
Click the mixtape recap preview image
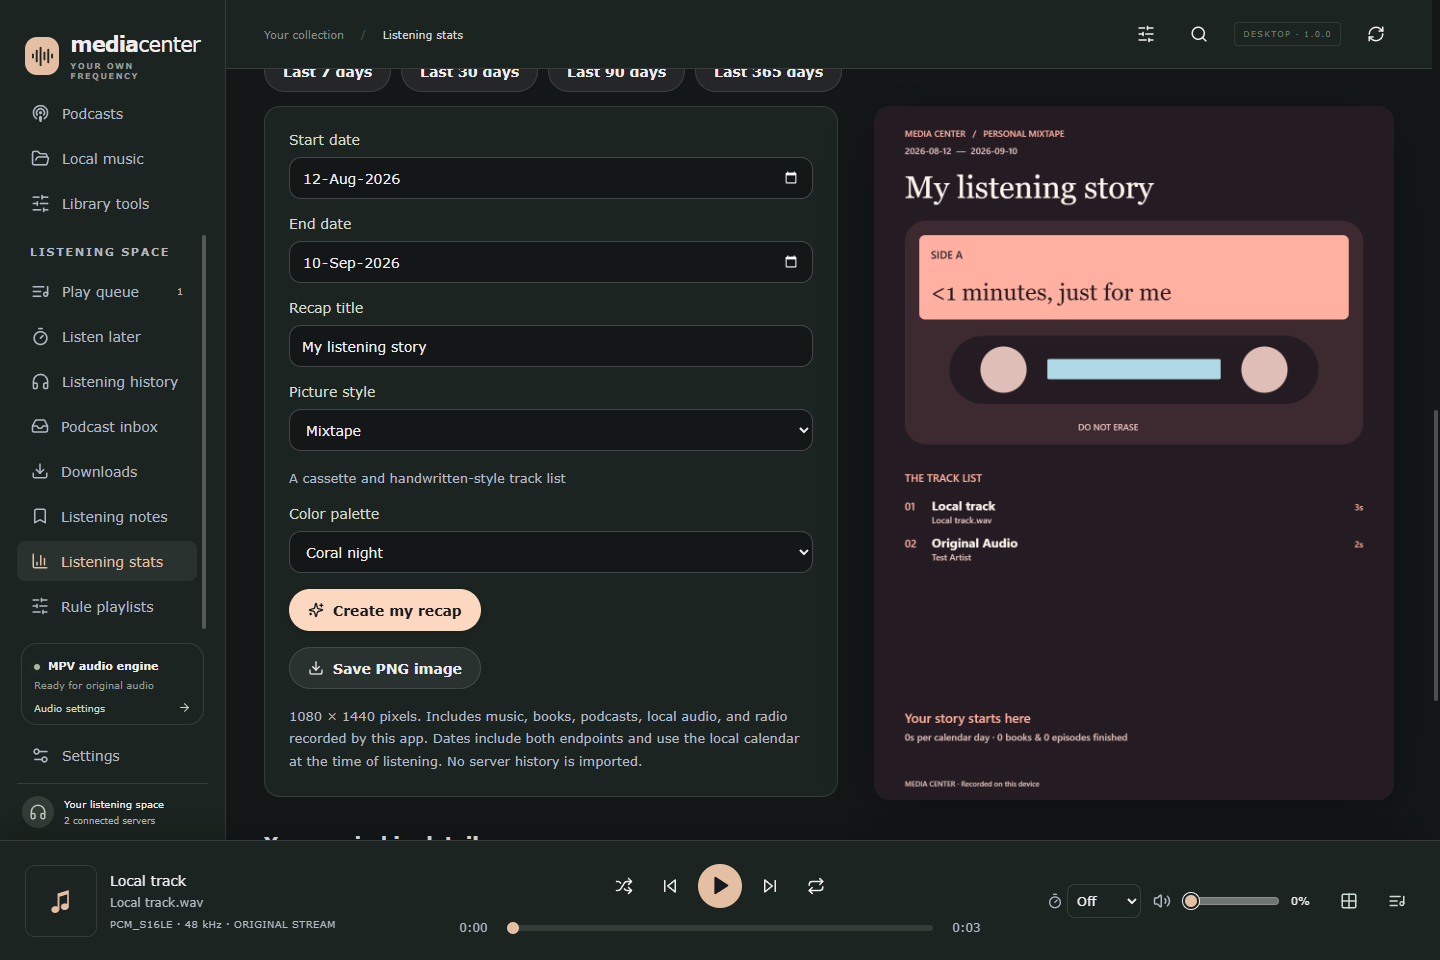(1134, 453)
